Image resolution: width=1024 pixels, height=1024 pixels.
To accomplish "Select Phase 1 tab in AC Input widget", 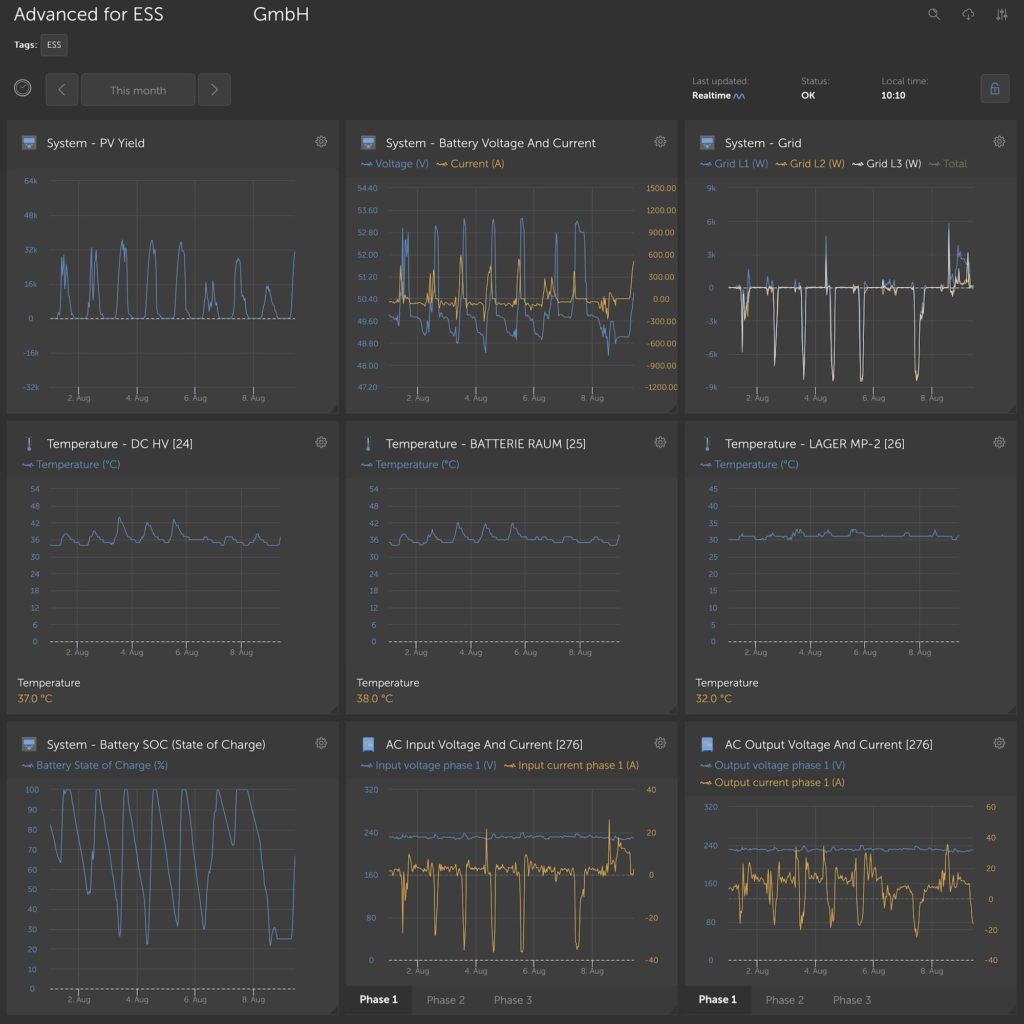I will click(x=378, y=1000).
